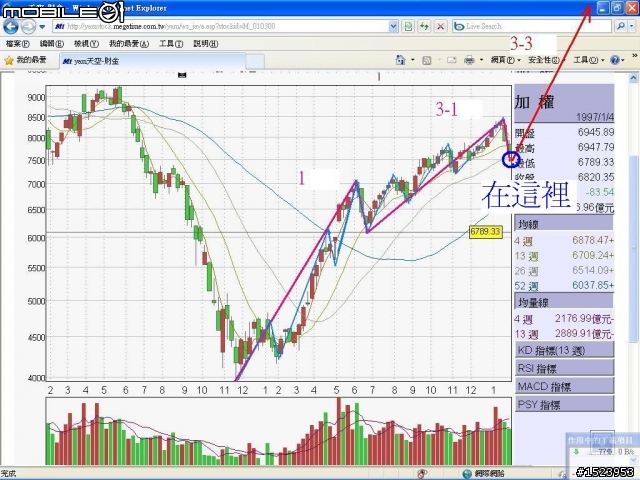
Task: Click the red Stop loading icon
Action: [x=440, y=27]
